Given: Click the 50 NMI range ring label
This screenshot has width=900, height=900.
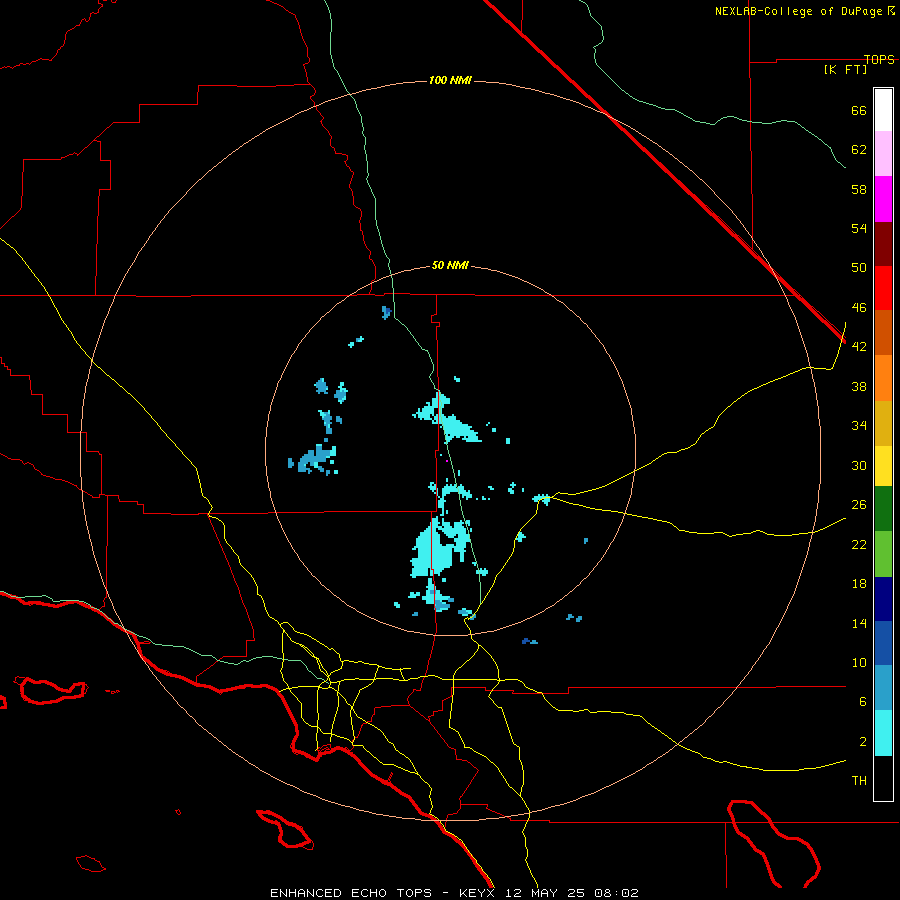Looking at the screenshot, I should click(x=450, y=265).
